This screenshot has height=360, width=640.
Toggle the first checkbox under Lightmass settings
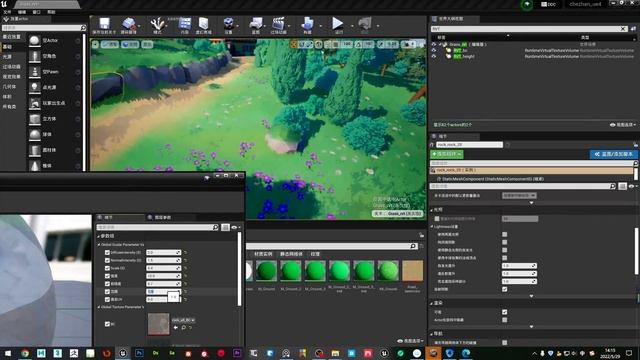pyautogui.click(x=504, y=234)
